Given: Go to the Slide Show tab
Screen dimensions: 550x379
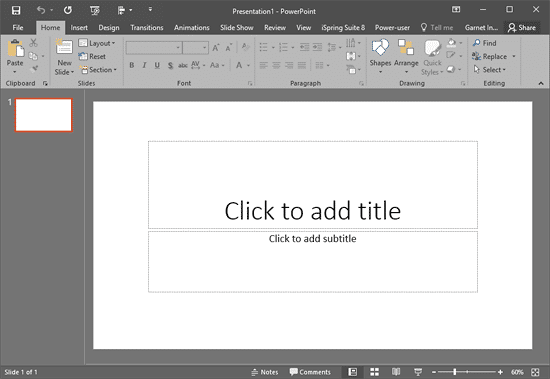Looking at the screenshot, I should [x=237, y=28].
